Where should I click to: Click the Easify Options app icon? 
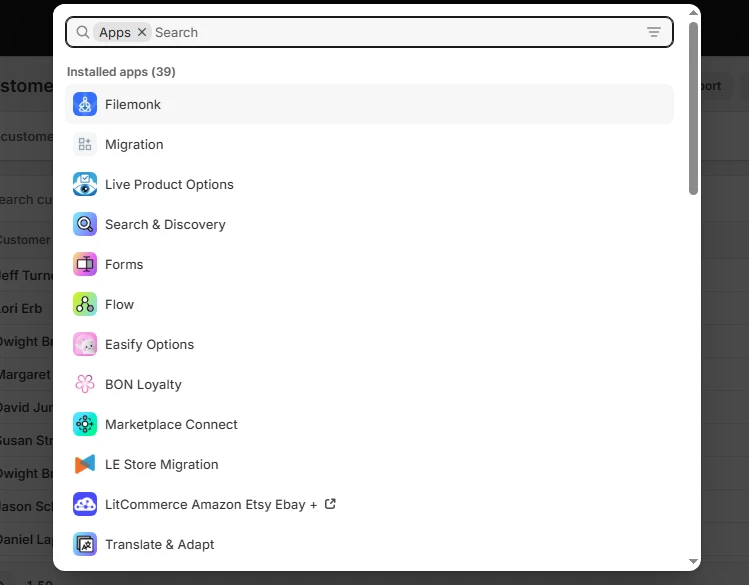pos(85,344)
